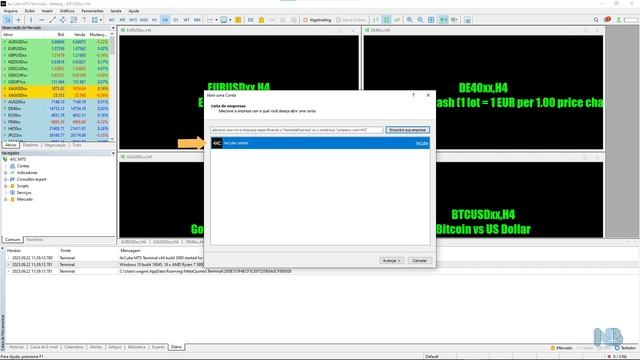
Task: Open the red notifications icon
Action: coord(607,20)
